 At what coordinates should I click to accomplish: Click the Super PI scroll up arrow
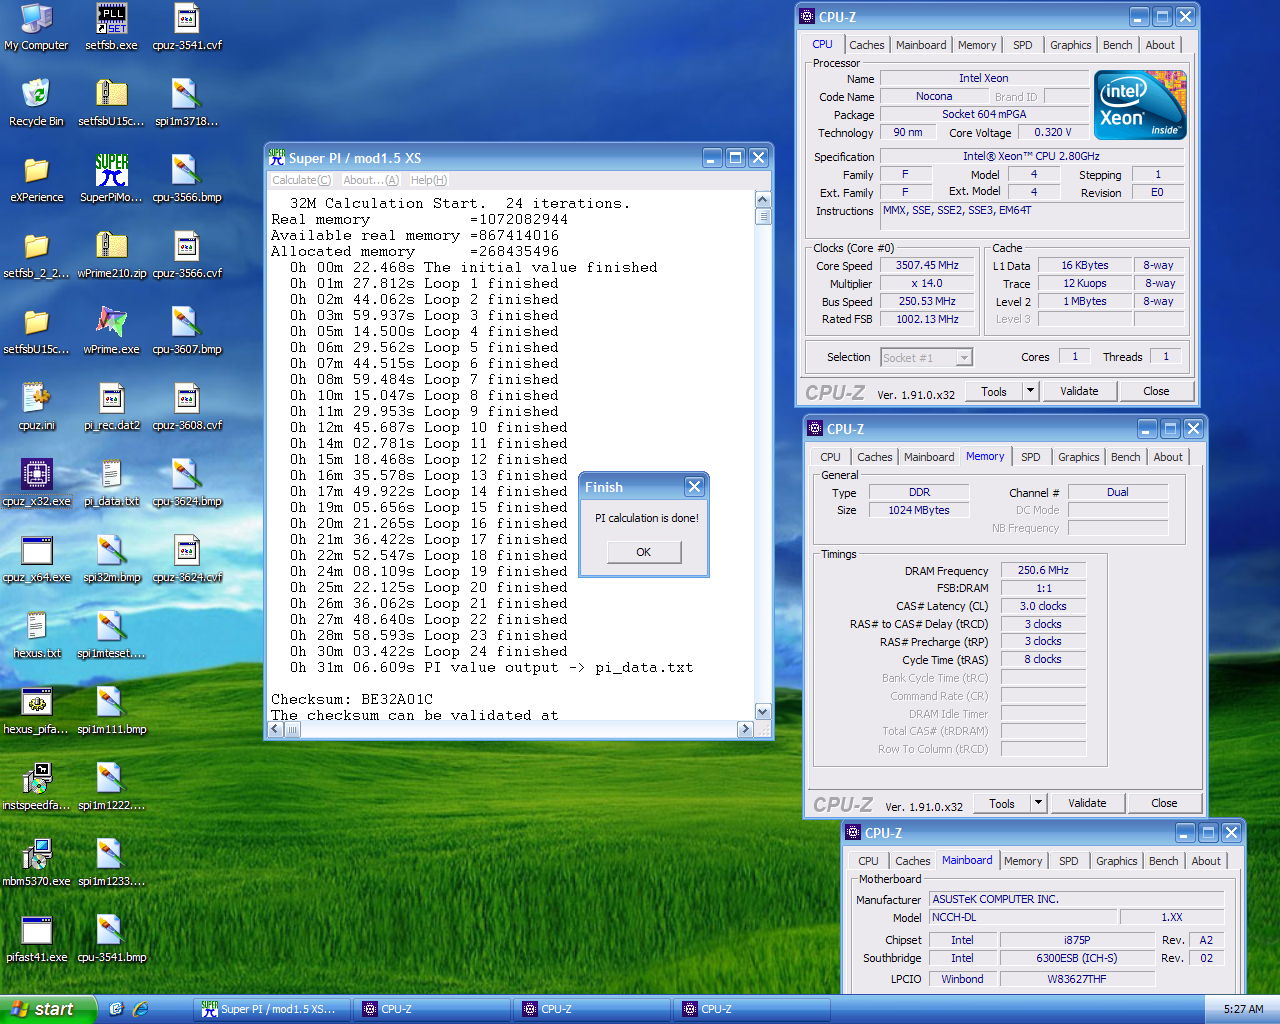point(763,199)
